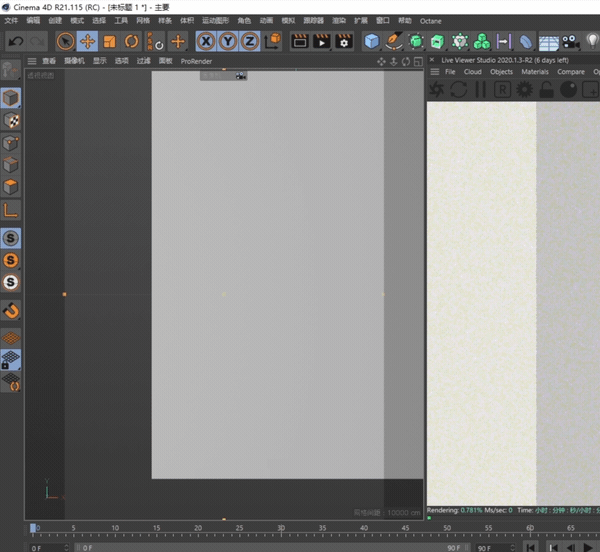Viewport: 600px width, 552px height.
Task: Switch to Polygons mode
Action: pos(11,187)
